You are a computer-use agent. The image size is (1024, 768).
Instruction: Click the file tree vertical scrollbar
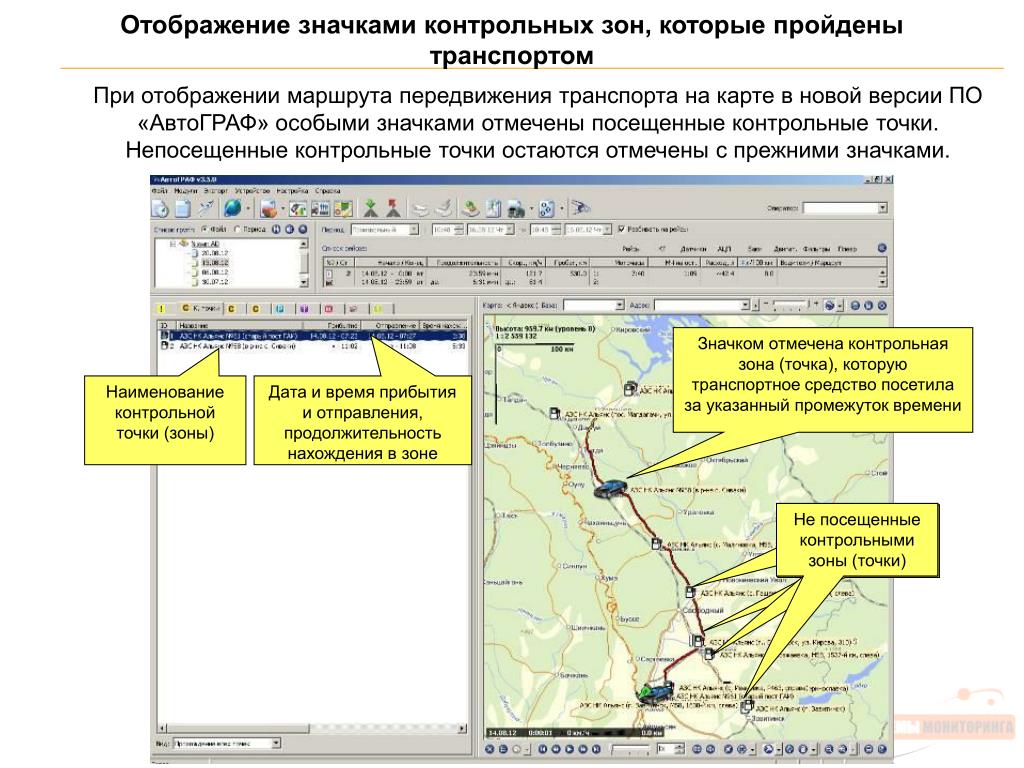point(304,263)
